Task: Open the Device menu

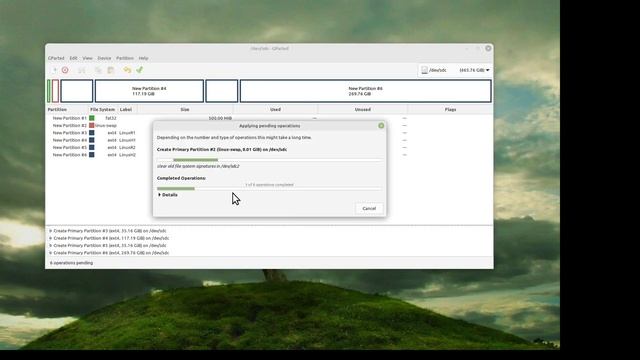Action: click(104, 58)
